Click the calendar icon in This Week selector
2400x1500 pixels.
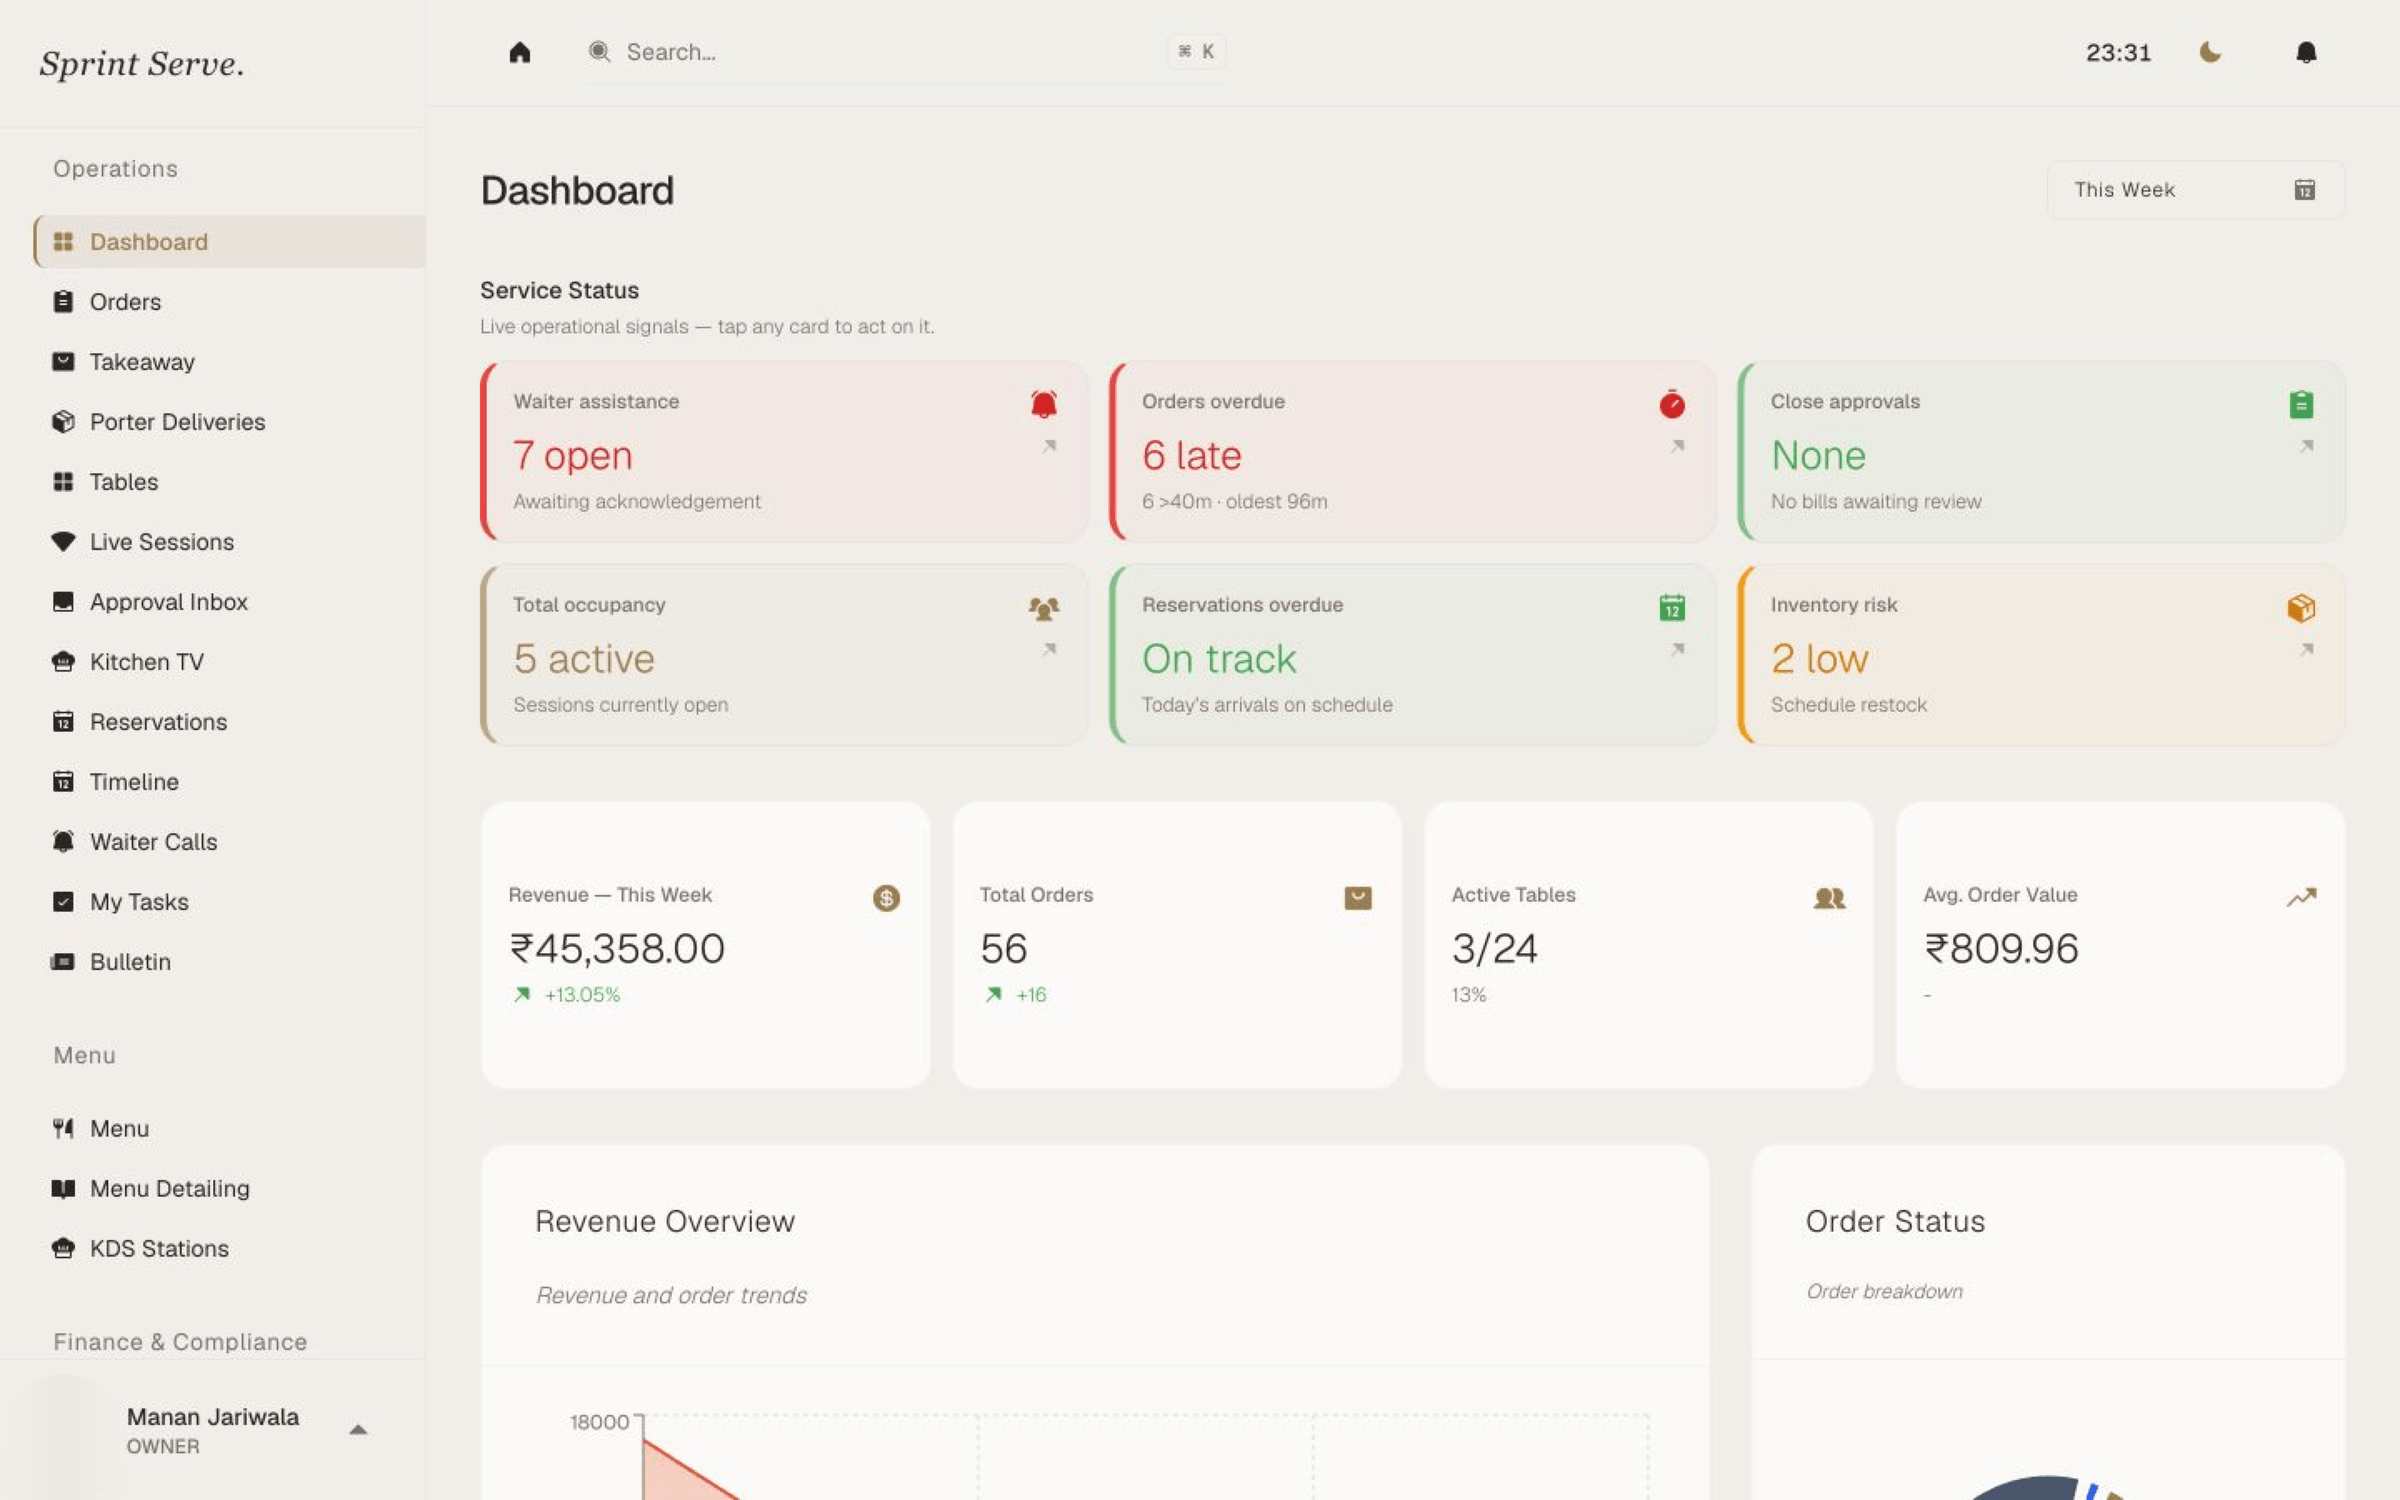coord(2304,190)
